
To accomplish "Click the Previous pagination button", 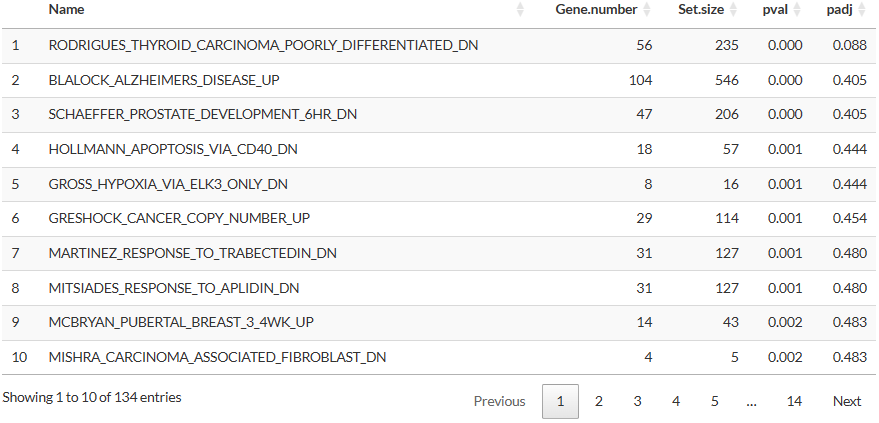I will click(x=499, y=401).
